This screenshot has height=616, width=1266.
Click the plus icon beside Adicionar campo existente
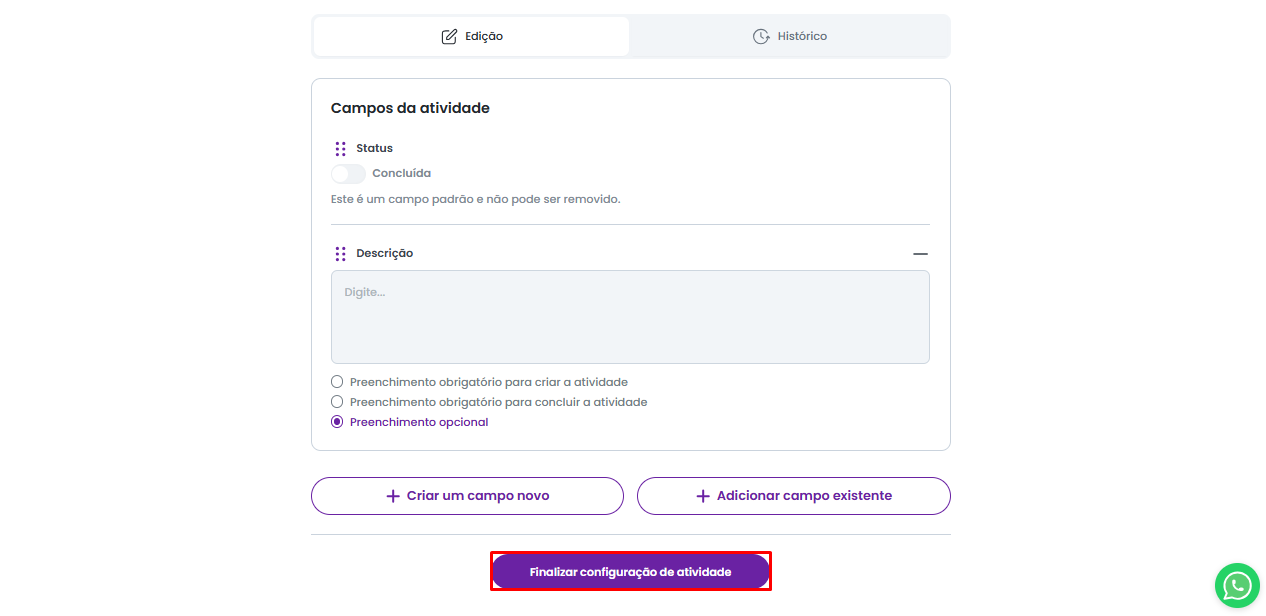tap(703, 496)
